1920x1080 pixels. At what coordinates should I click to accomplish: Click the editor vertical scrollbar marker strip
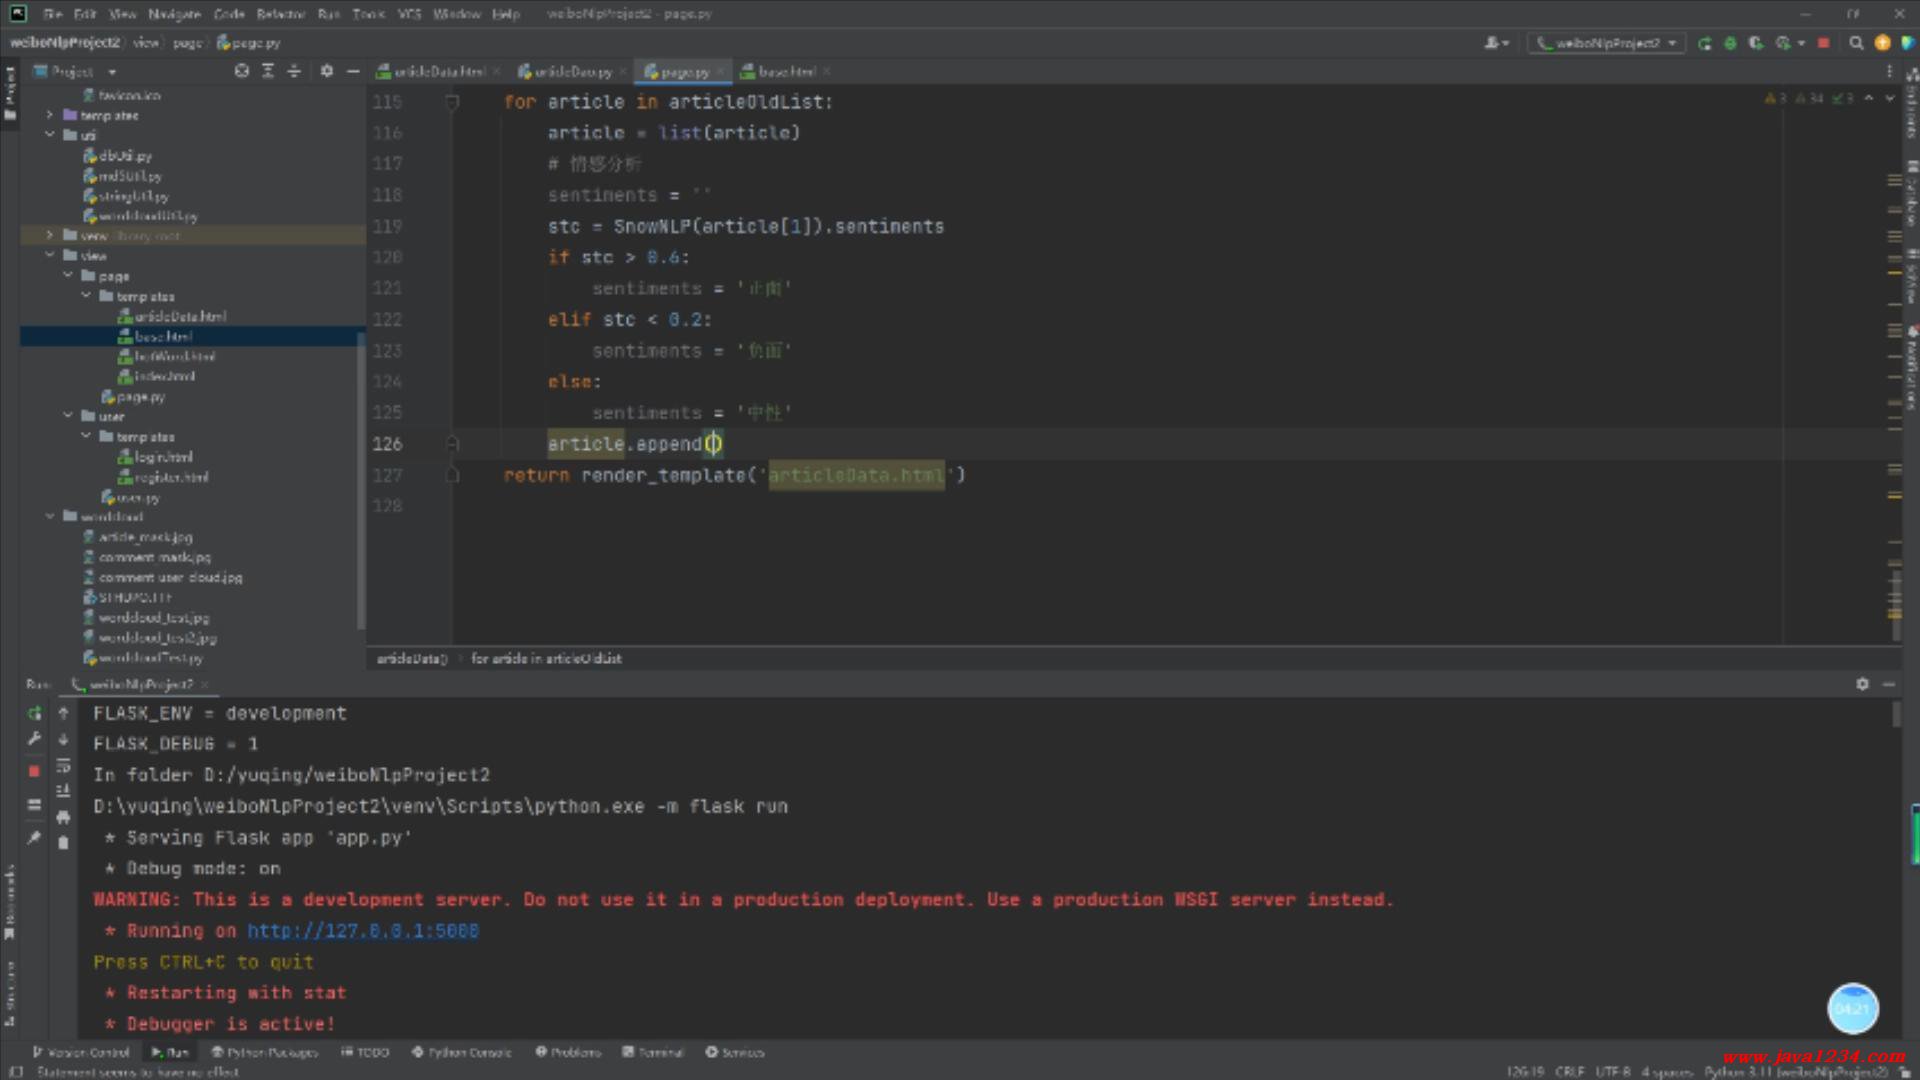[x=1894, y=400]
